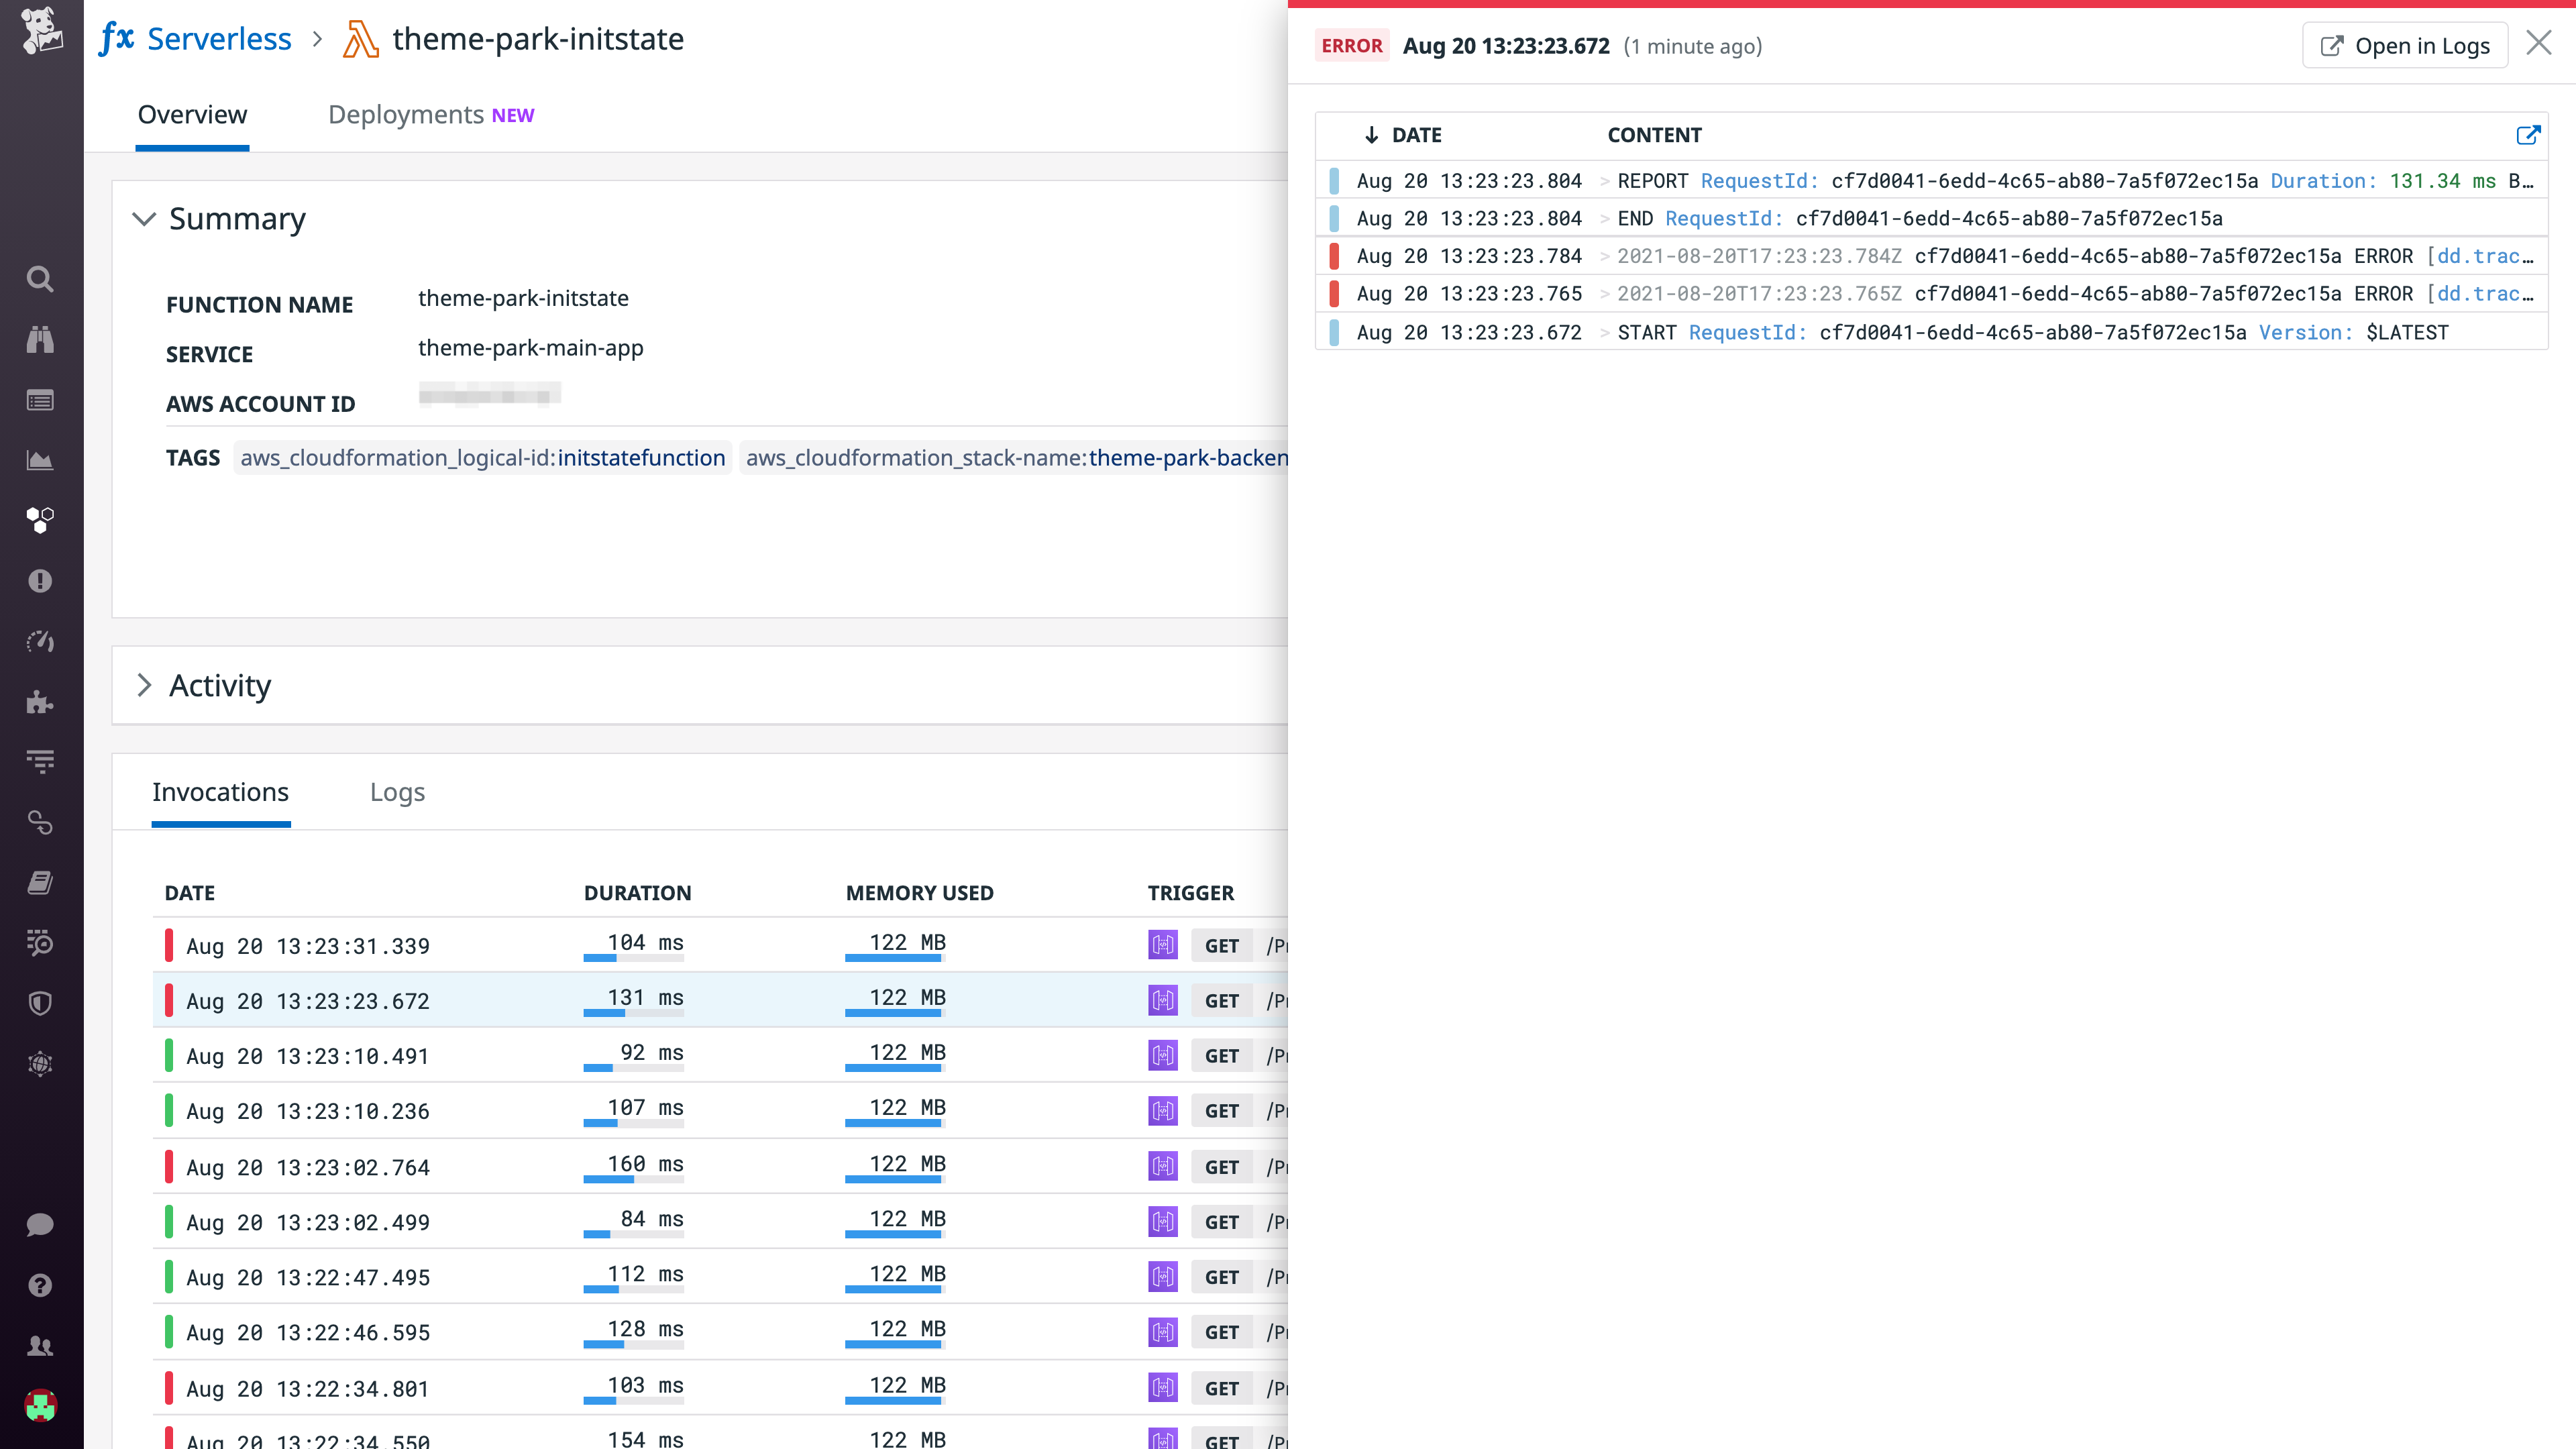Switch to the Deployments tab
Image resolution: width=2576 pixels, height=1449 pixels.
click(x=406, y=114)
